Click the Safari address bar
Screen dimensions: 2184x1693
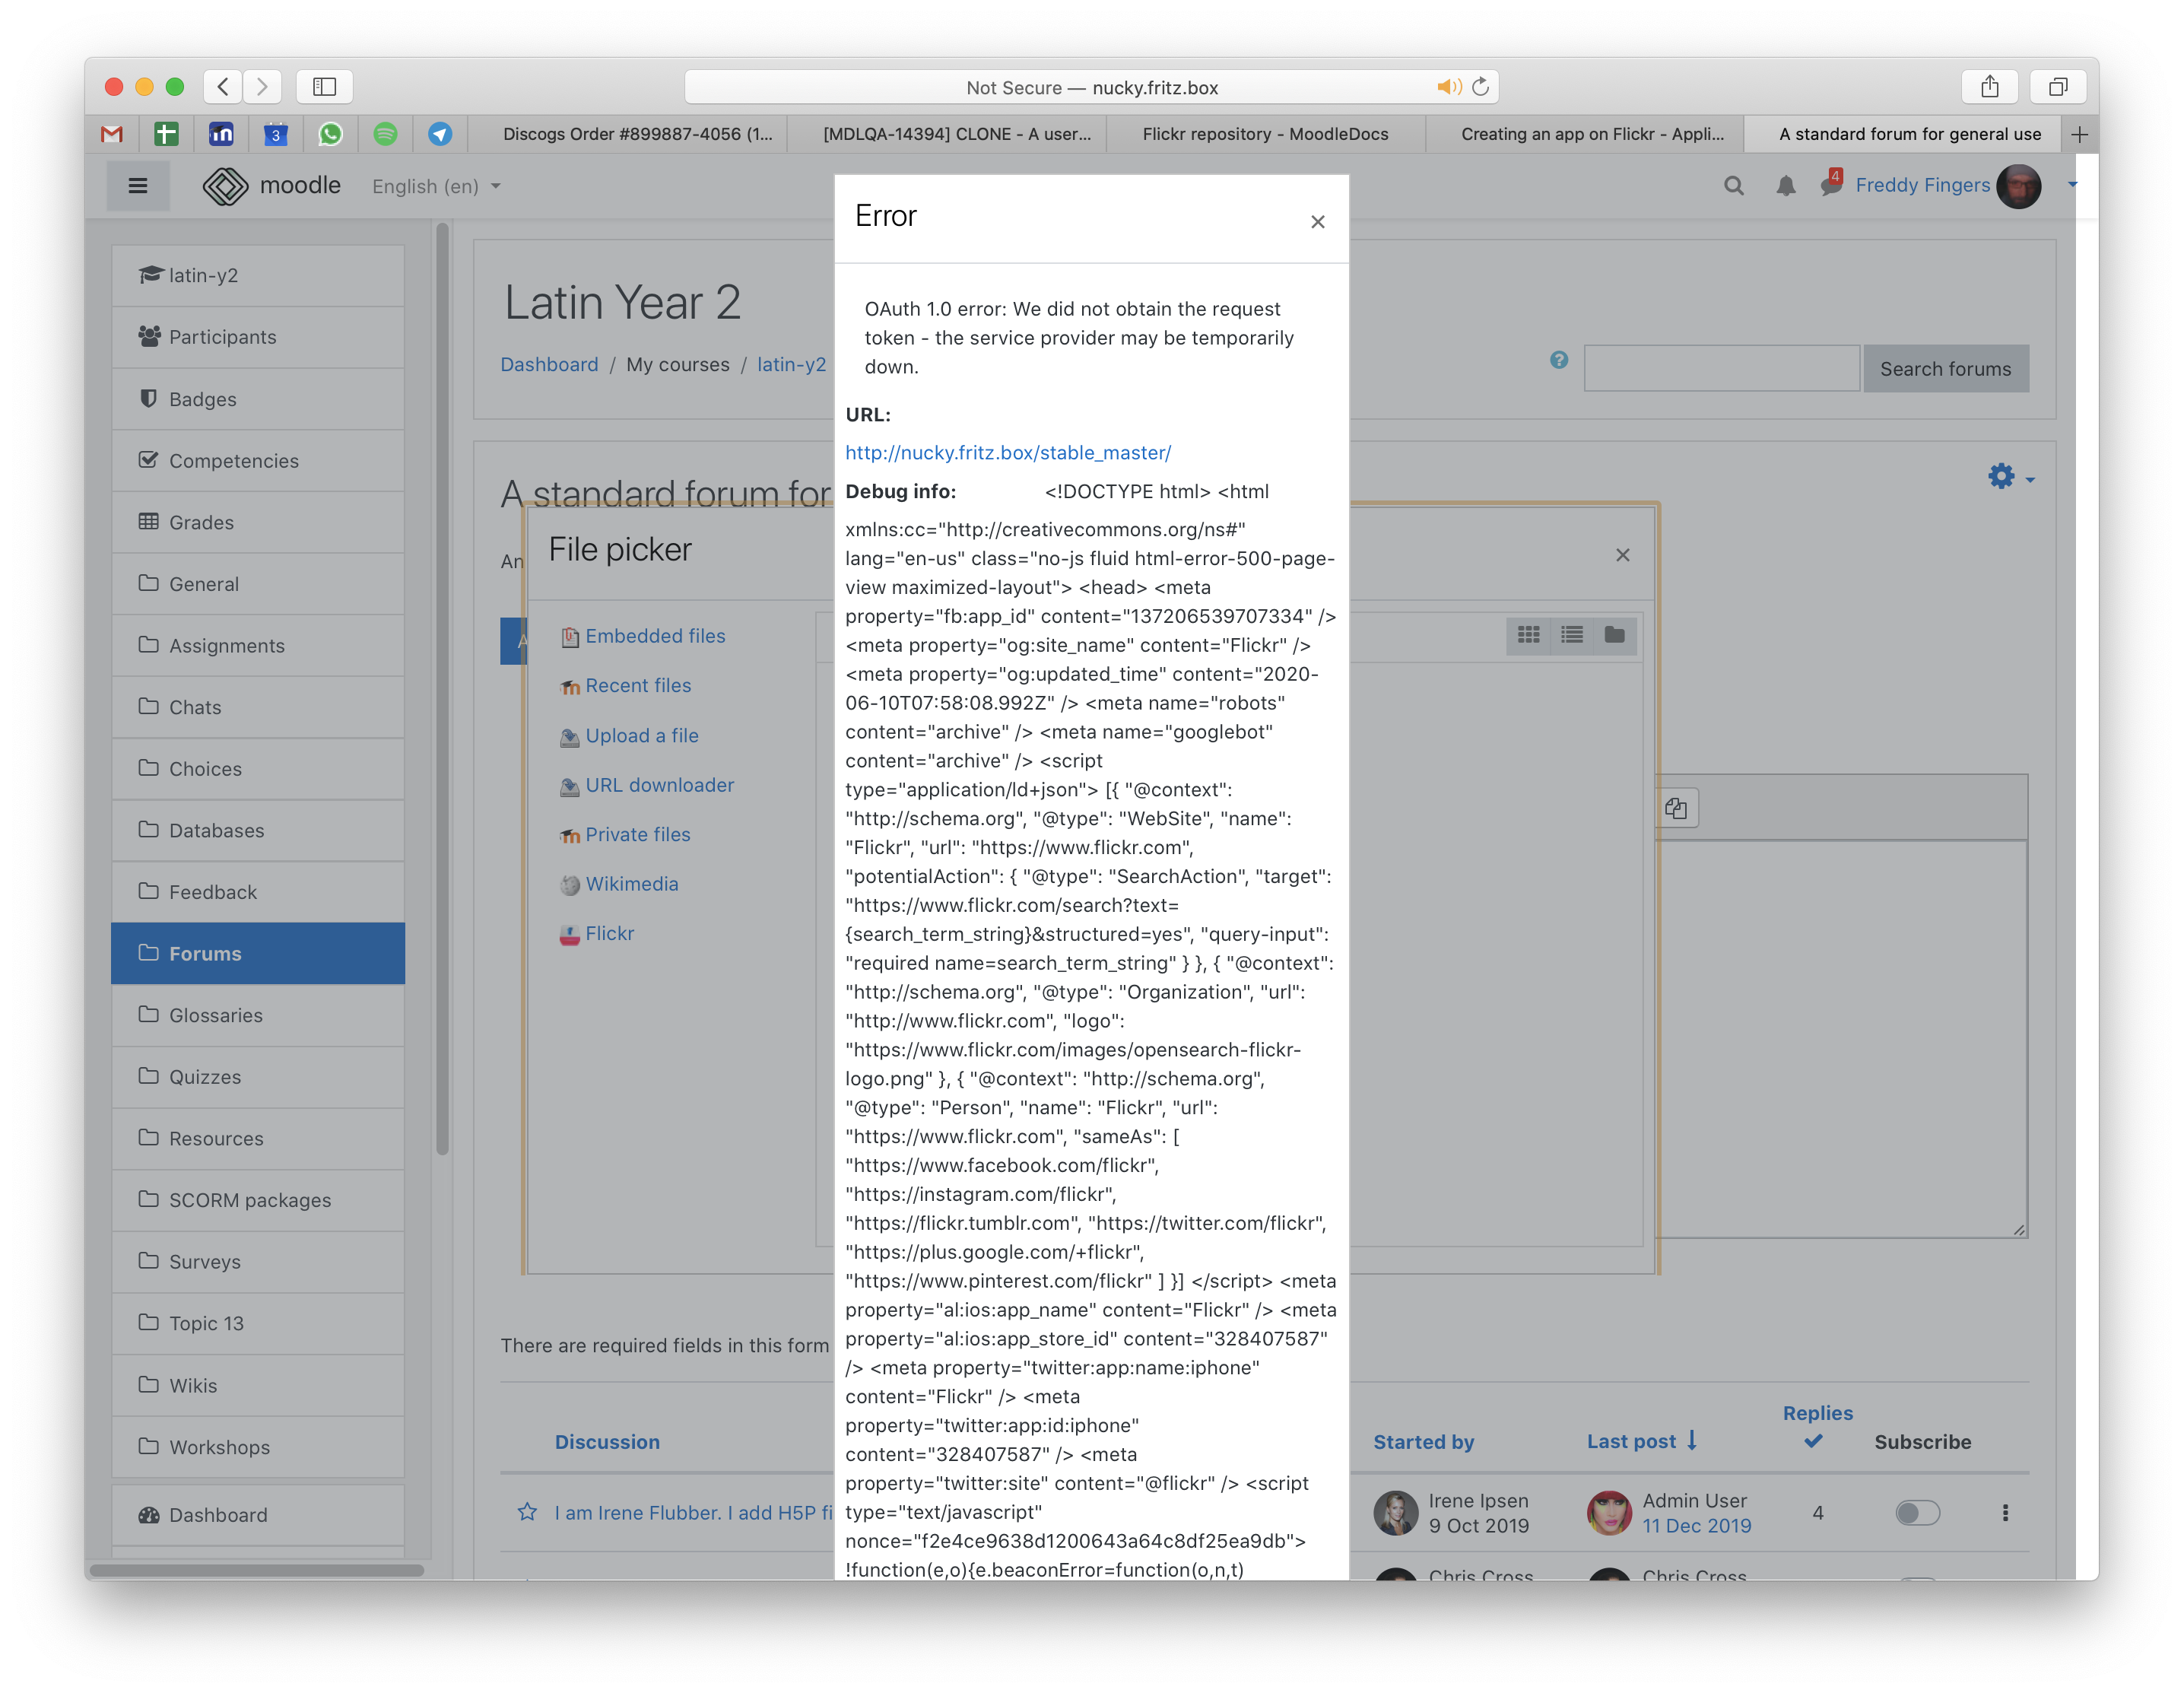coord(1091,87)
